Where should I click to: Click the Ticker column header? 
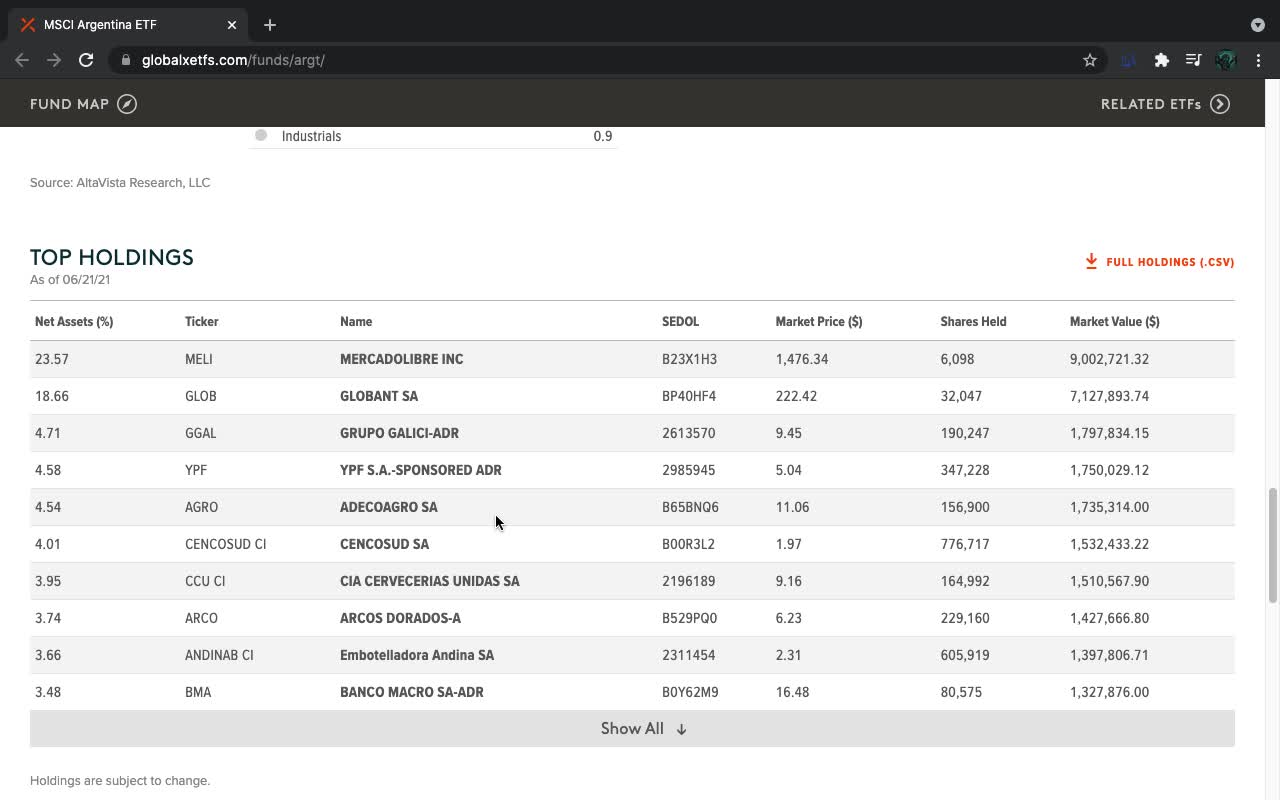[201, 322]
